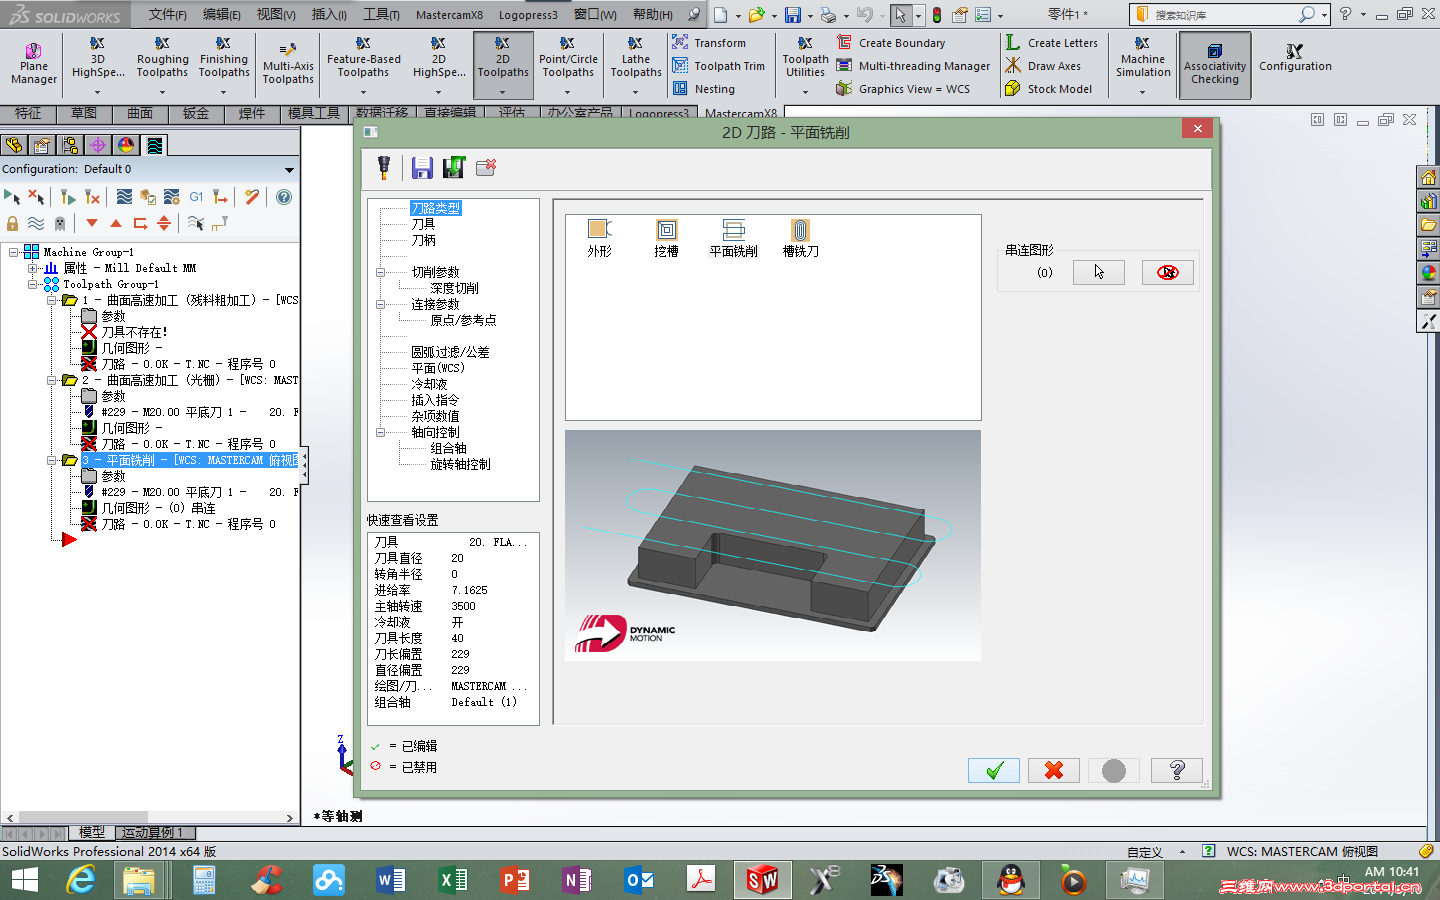Select the 外形 contour toolpath type
This screenshot has height=900, width=1440.
pos(599,238)
